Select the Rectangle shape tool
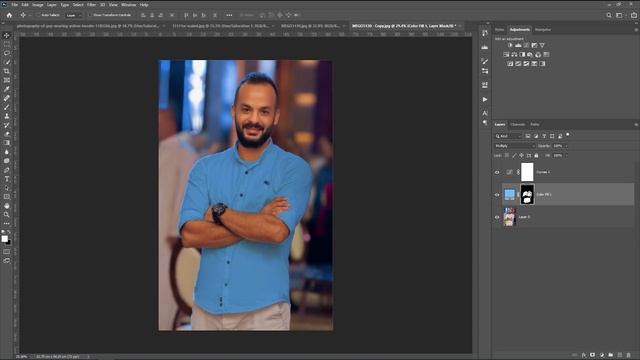 7,197
